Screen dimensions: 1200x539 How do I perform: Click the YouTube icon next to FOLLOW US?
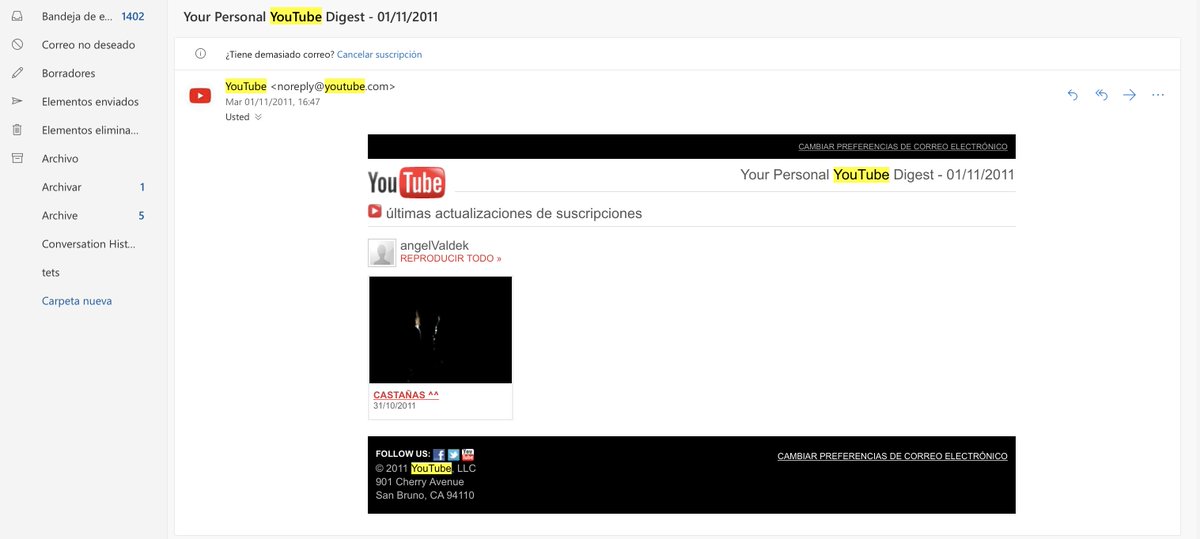[468, 454]
